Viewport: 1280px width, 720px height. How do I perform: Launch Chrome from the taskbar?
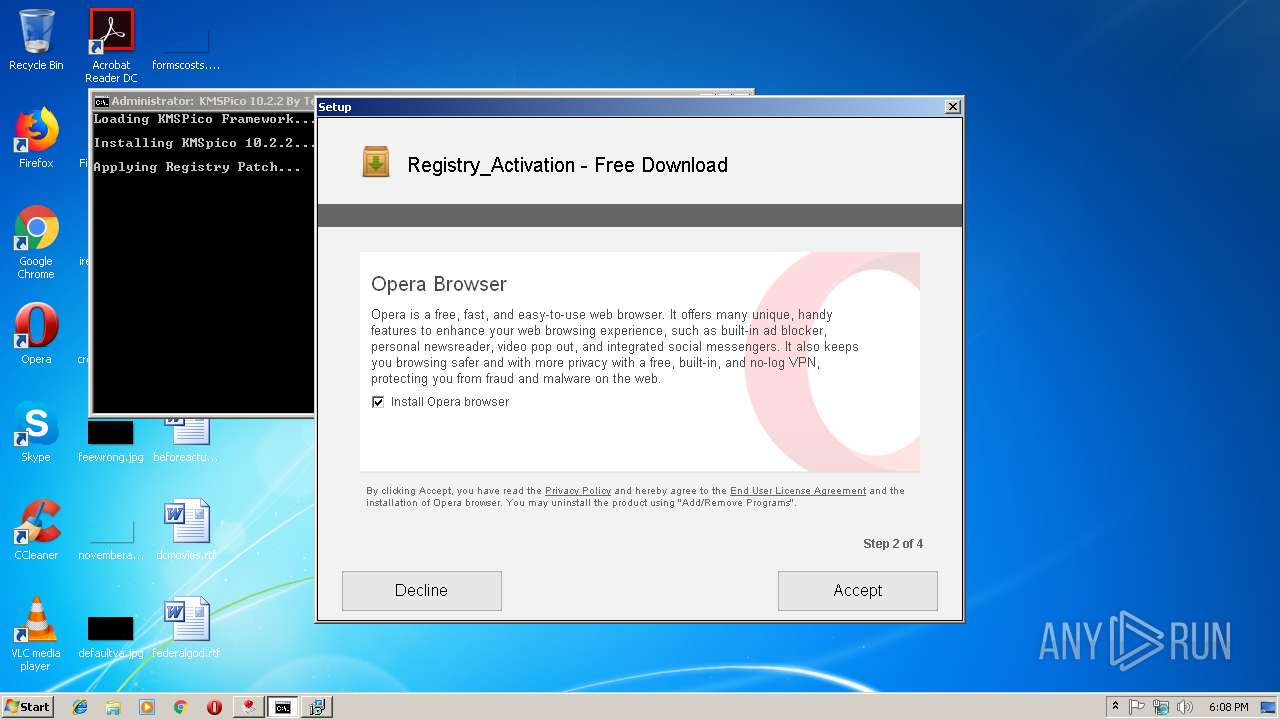pyautogui.click(x=180, y=707)
